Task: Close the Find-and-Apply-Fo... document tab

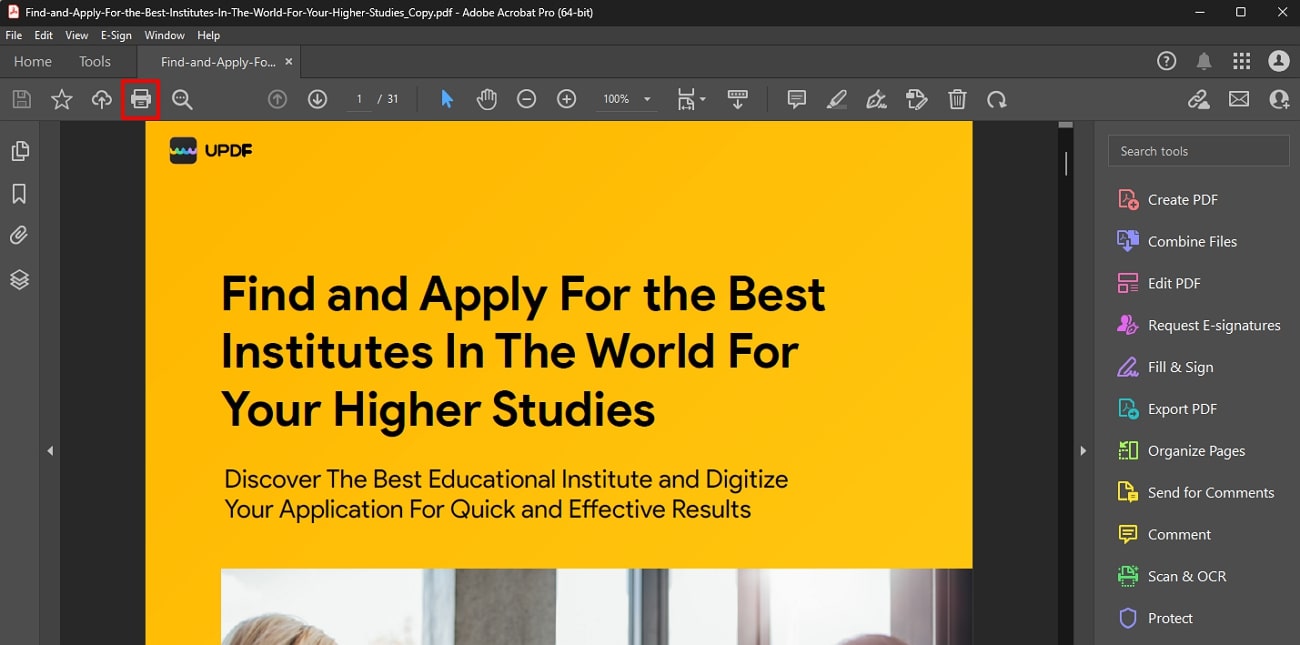Action: point(289,61)
